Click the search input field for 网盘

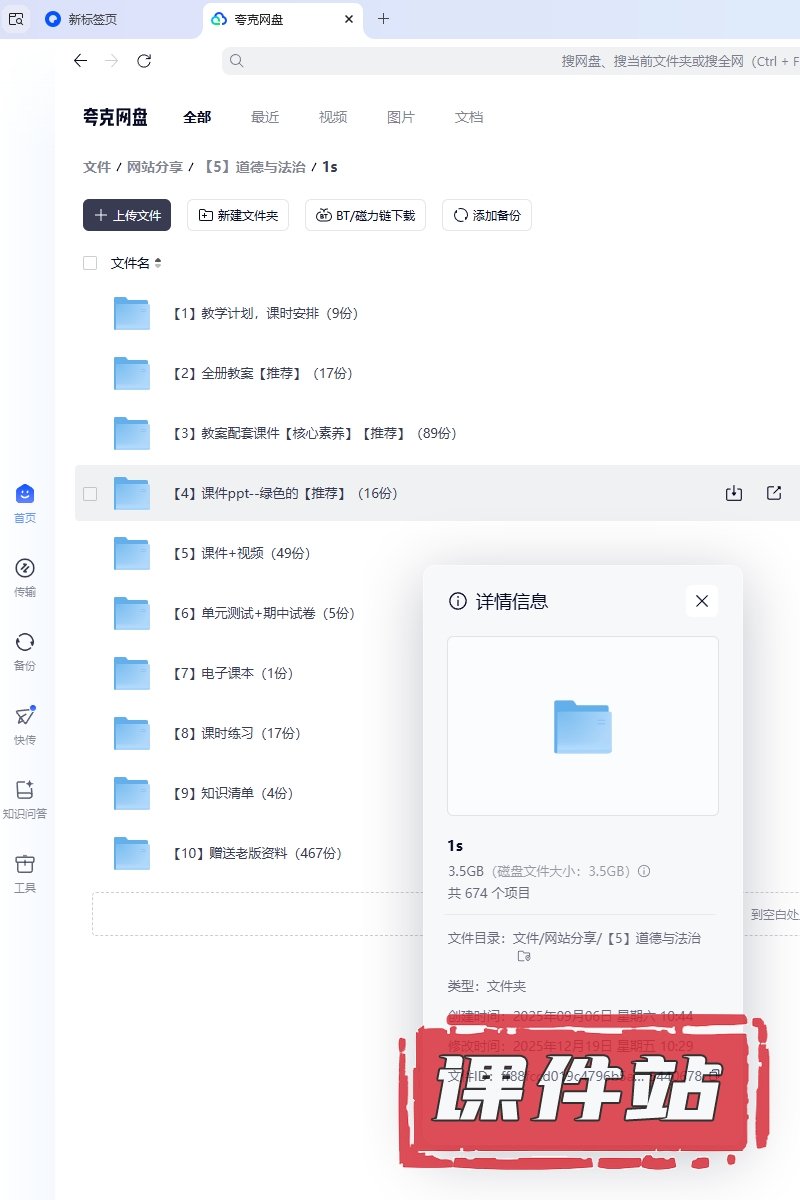500,61
